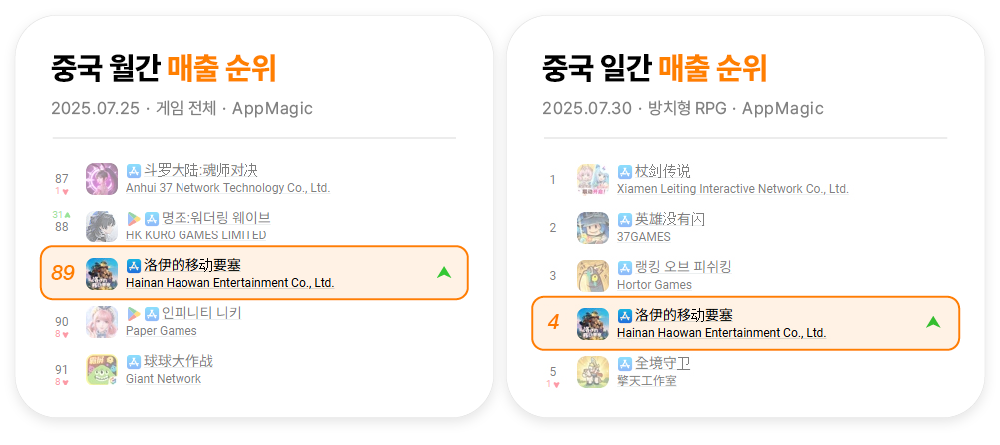Click the 英雄没有闪 game icon
The height and width of the screenshot is (445, 1000).
click(x=593, y=228)
